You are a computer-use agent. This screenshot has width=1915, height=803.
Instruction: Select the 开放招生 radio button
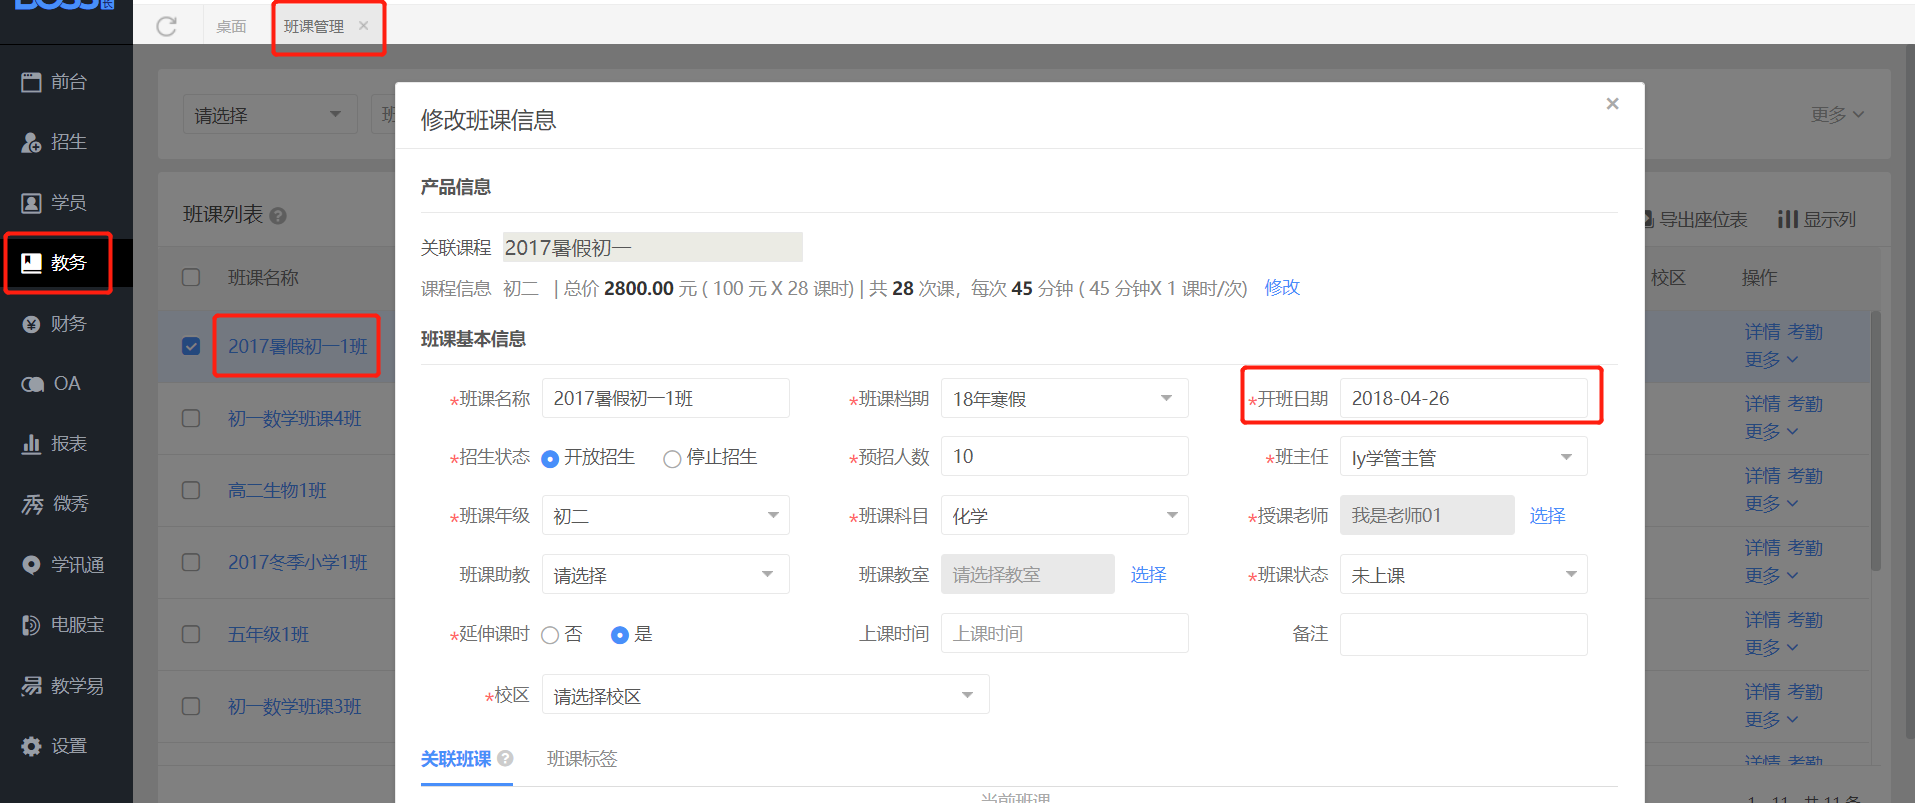click(550, 459)
